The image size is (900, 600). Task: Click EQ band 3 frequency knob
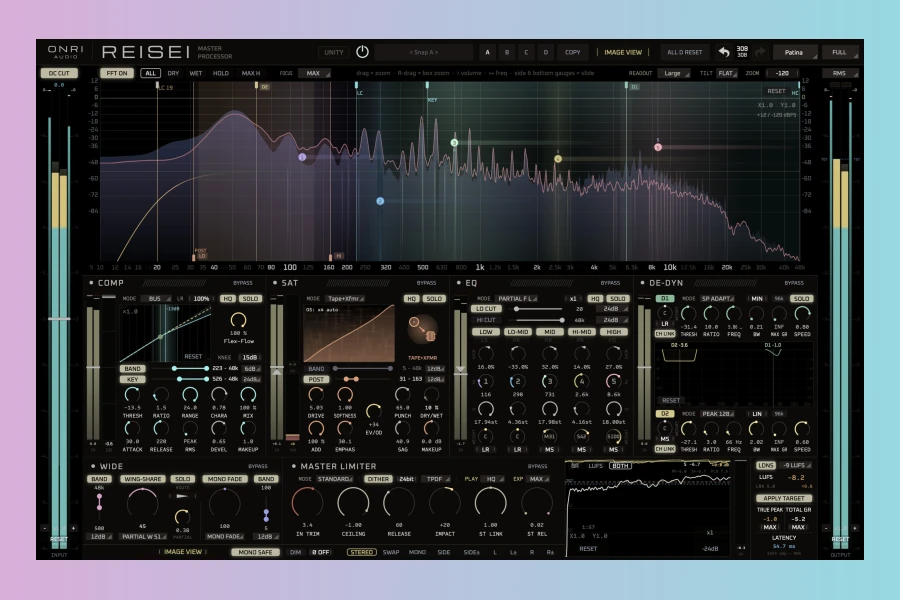(x=549, y=381)
